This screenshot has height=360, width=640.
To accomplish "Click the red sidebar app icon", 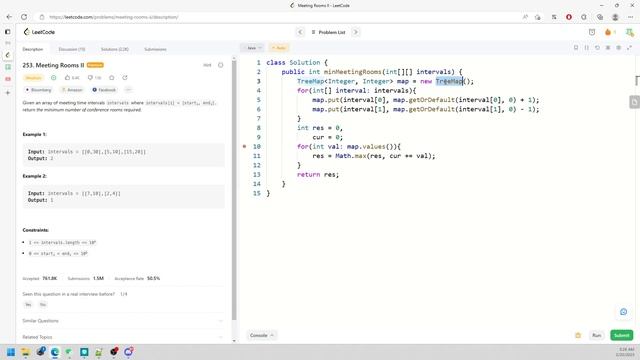I will (7, 79).
